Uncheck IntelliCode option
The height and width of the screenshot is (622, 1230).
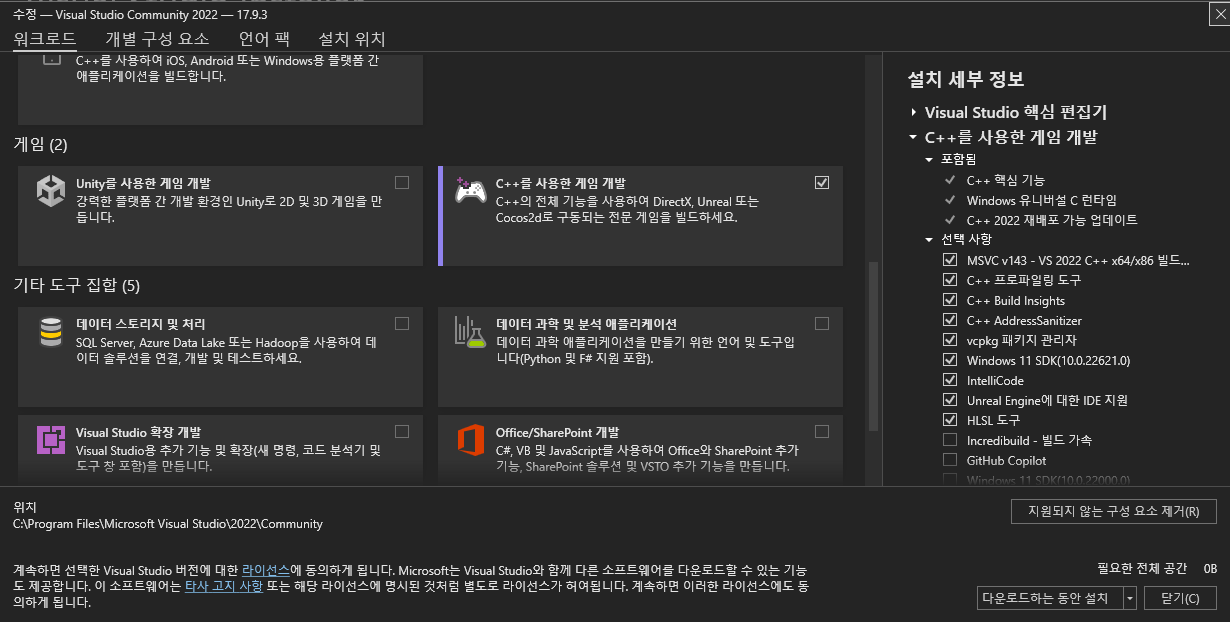[950, 380]
